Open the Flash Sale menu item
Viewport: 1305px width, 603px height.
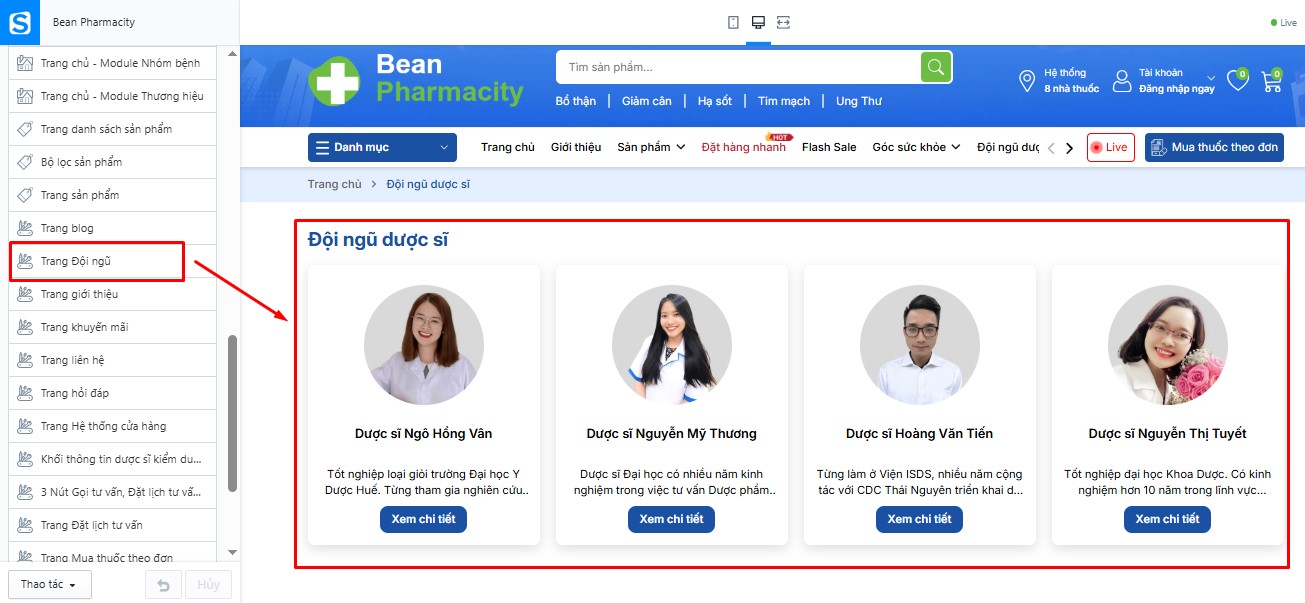[x=829, y=147]
